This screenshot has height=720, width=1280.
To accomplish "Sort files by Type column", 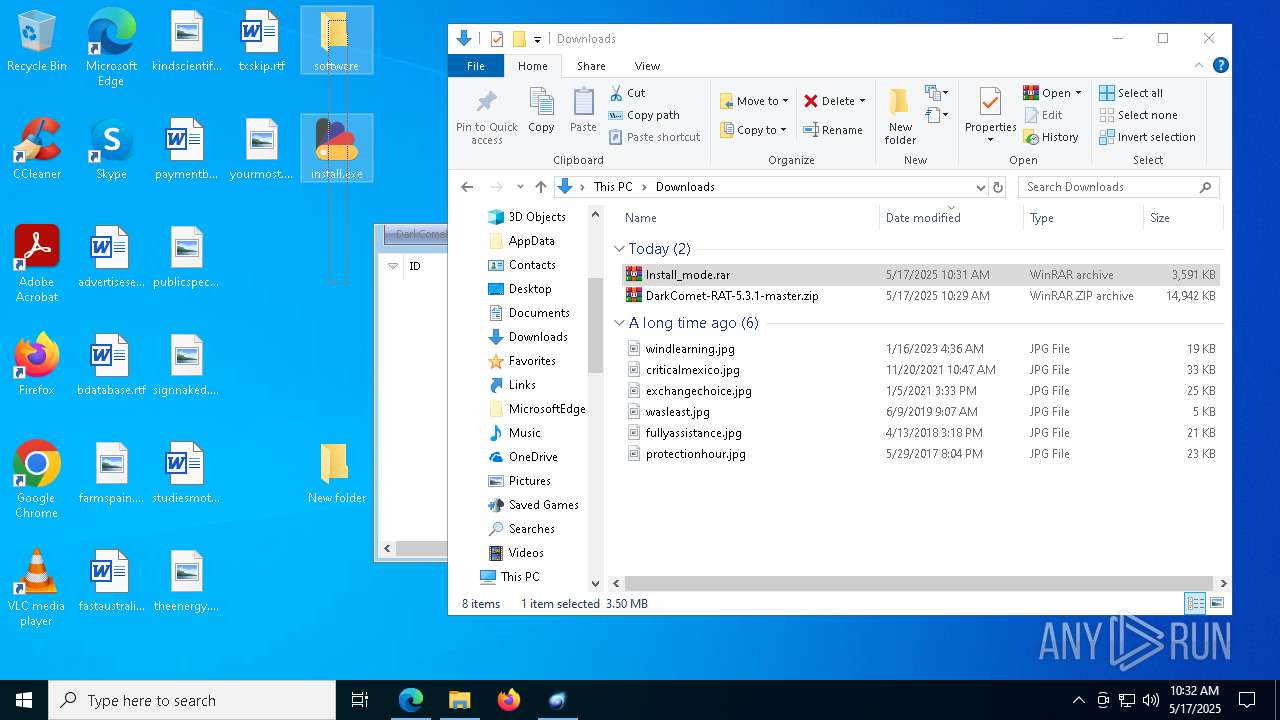I will (1083, 218).
